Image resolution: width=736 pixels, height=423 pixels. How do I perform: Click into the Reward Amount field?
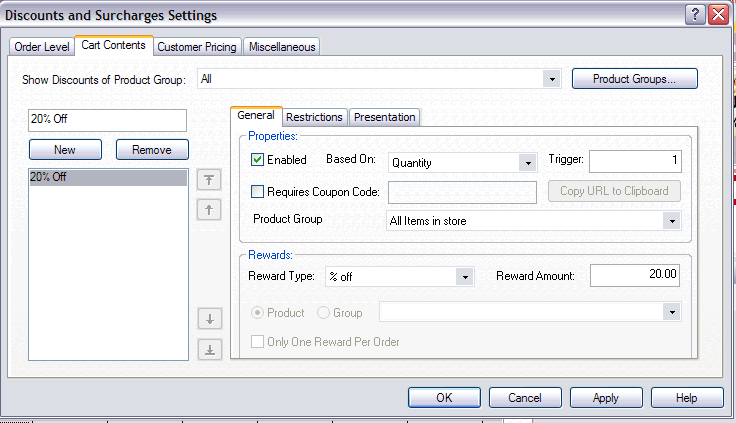[x=634, y=275]
